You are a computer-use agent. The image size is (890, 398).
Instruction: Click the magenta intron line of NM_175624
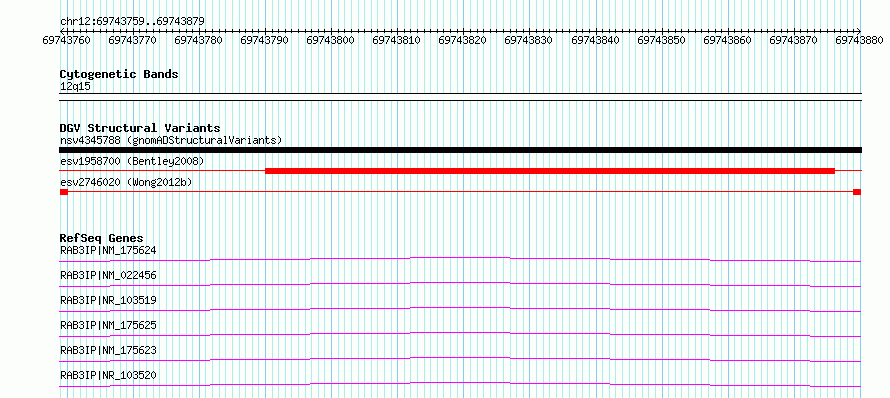coord(460,258)
